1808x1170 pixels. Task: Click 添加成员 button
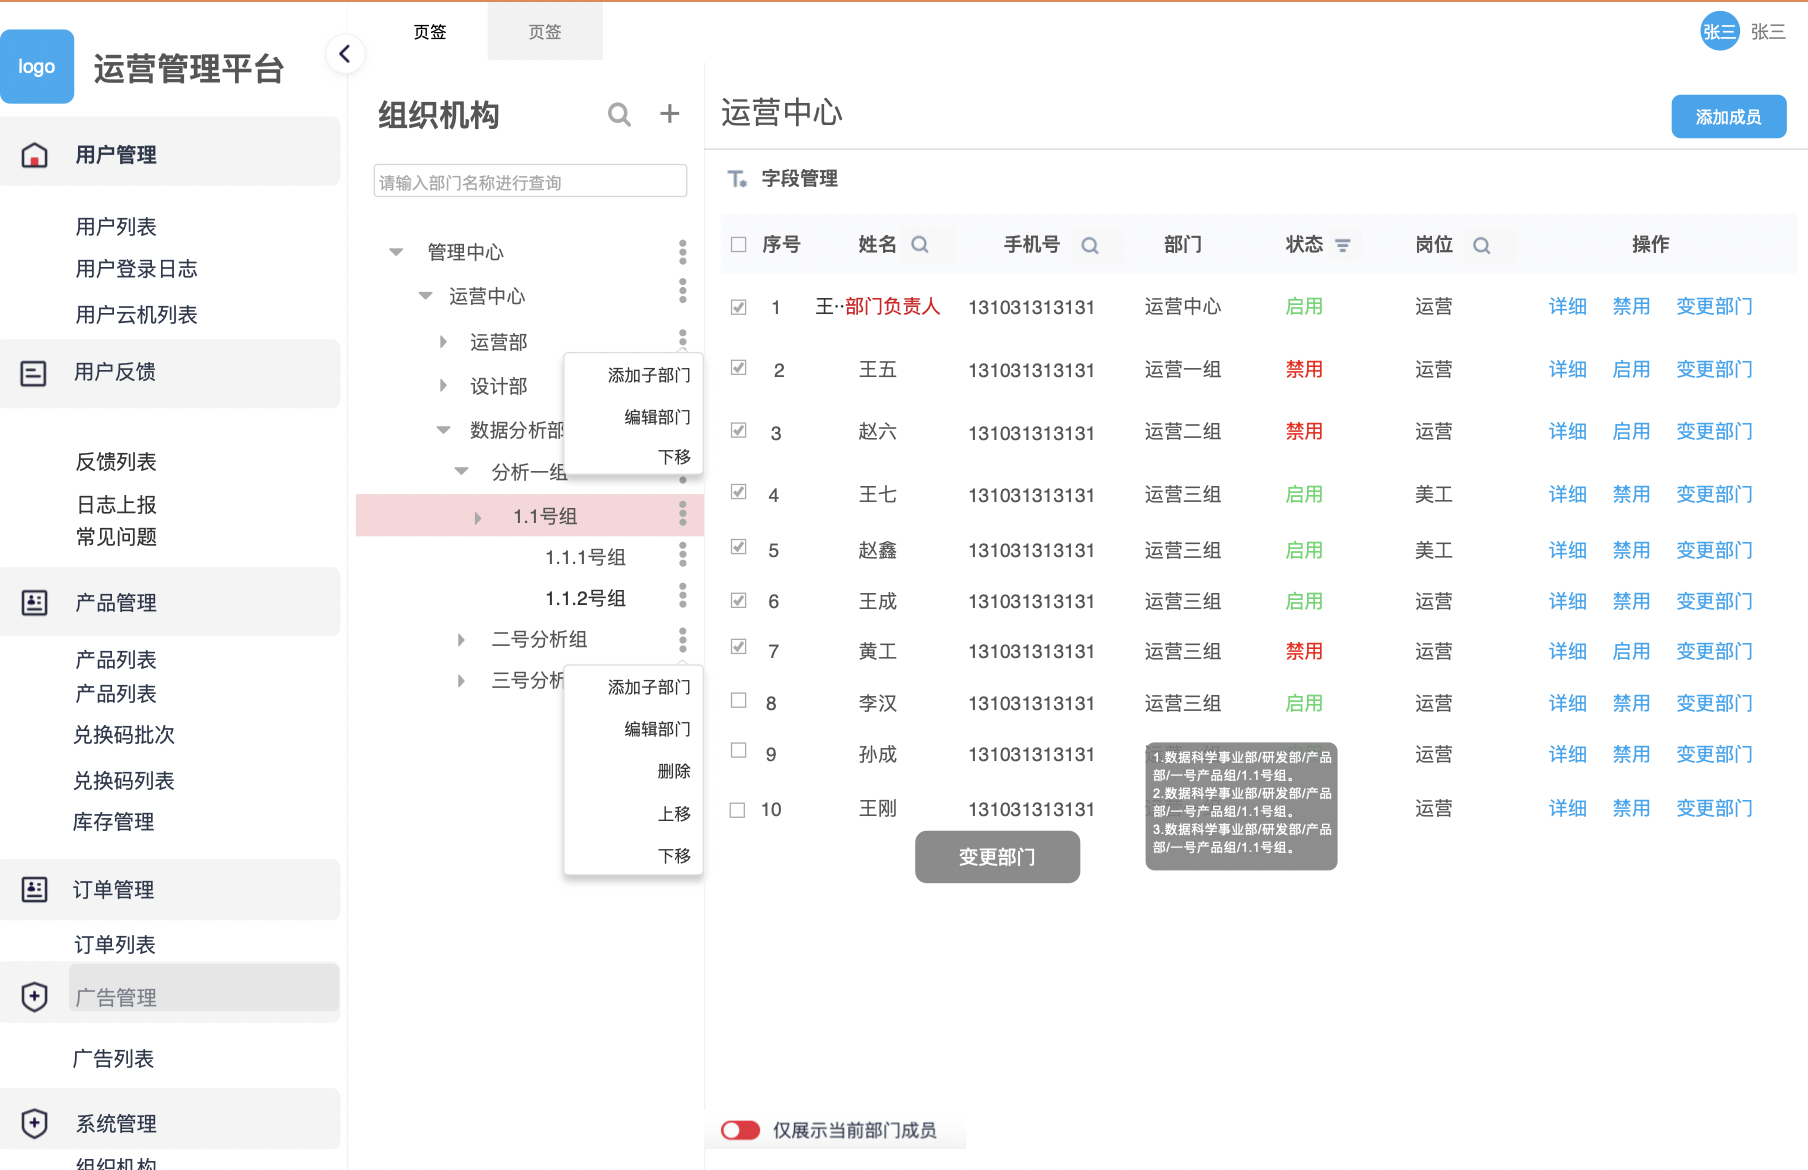1728,117
